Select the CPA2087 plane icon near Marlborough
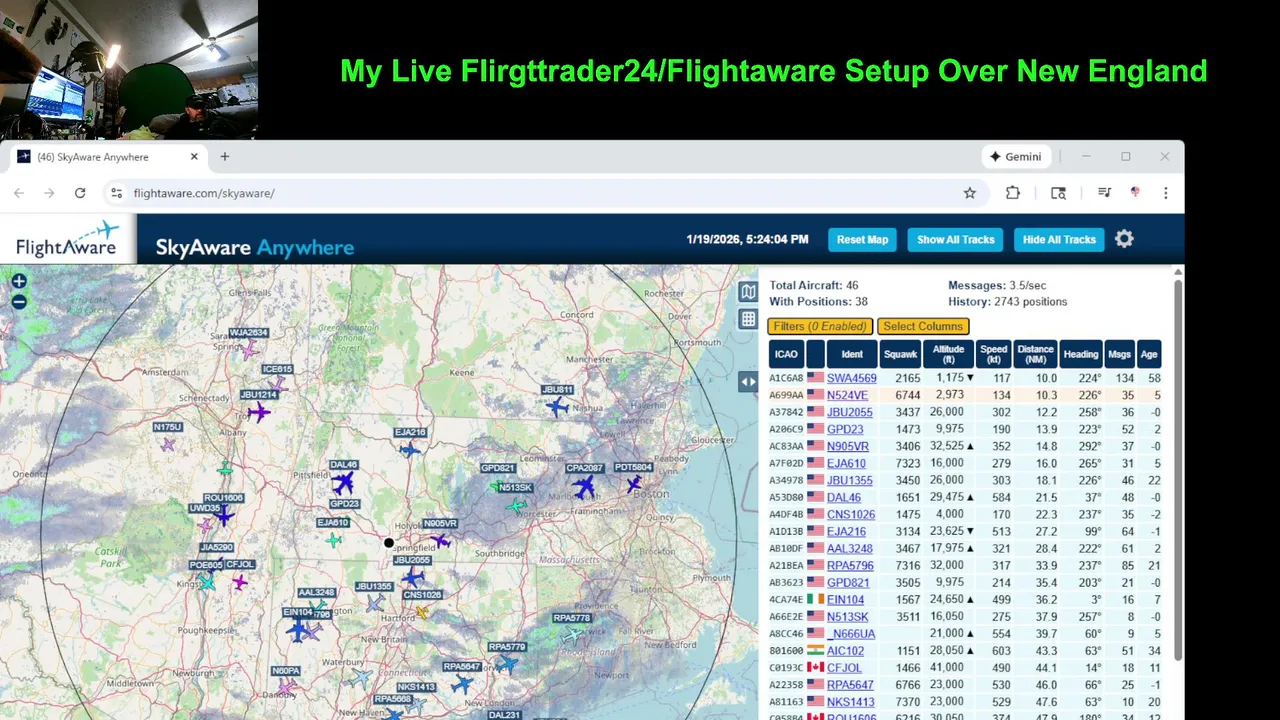 (x=583, y=487)
